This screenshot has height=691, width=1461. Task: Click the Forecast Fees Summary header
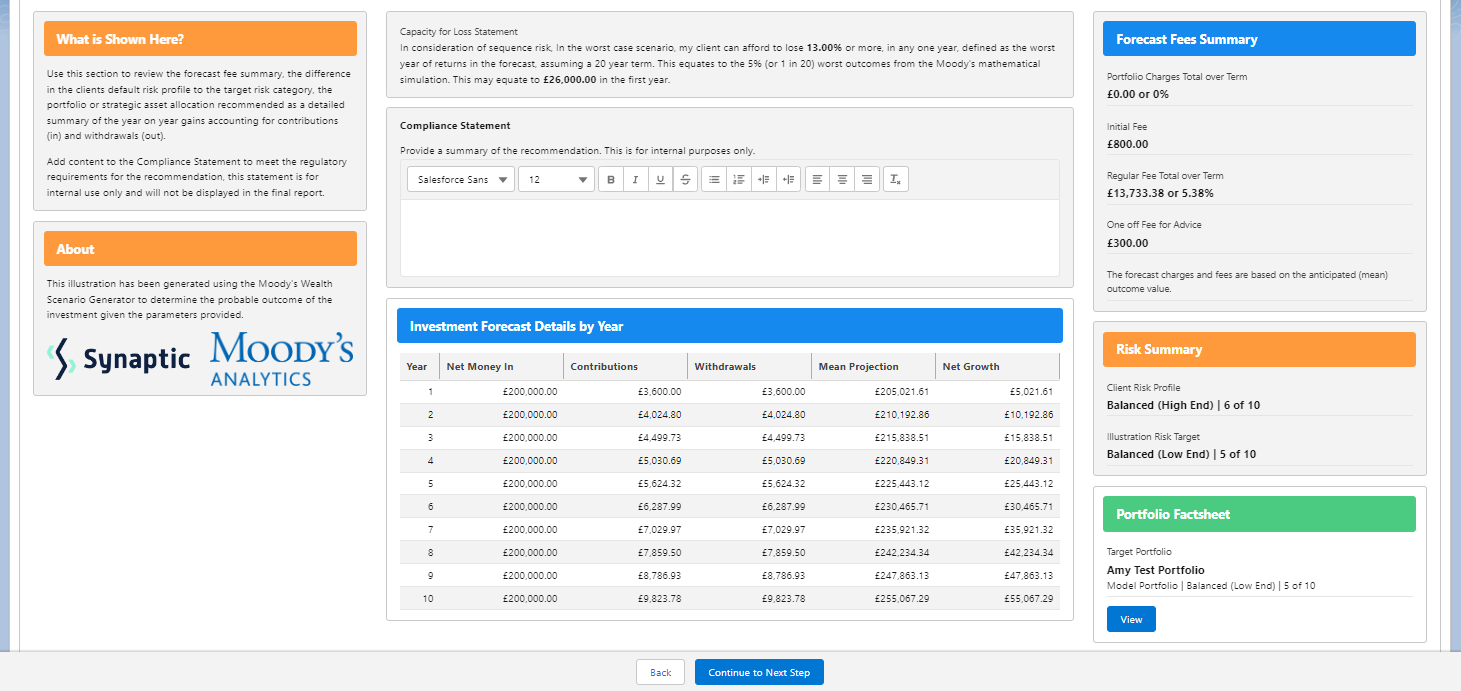(x=1259, y=39)
